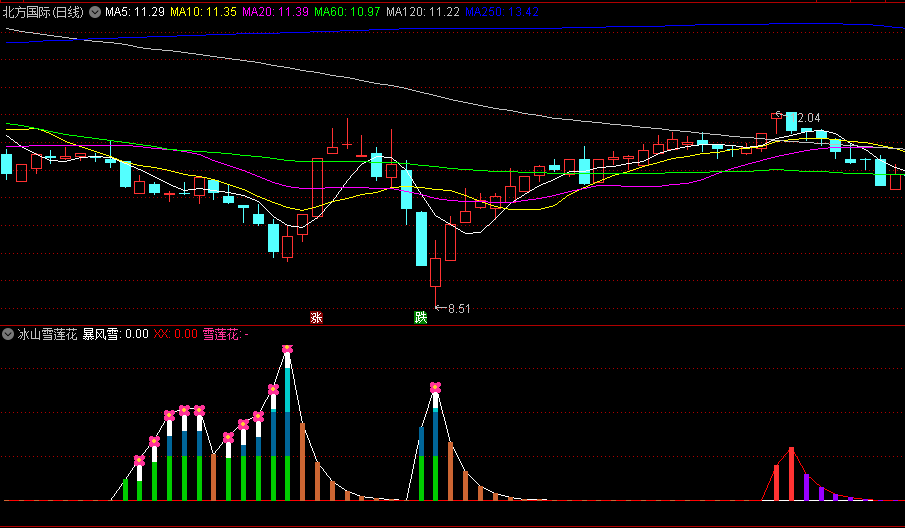
Task: Click the tallest red indicator bar at right
Action: [791, 474]
